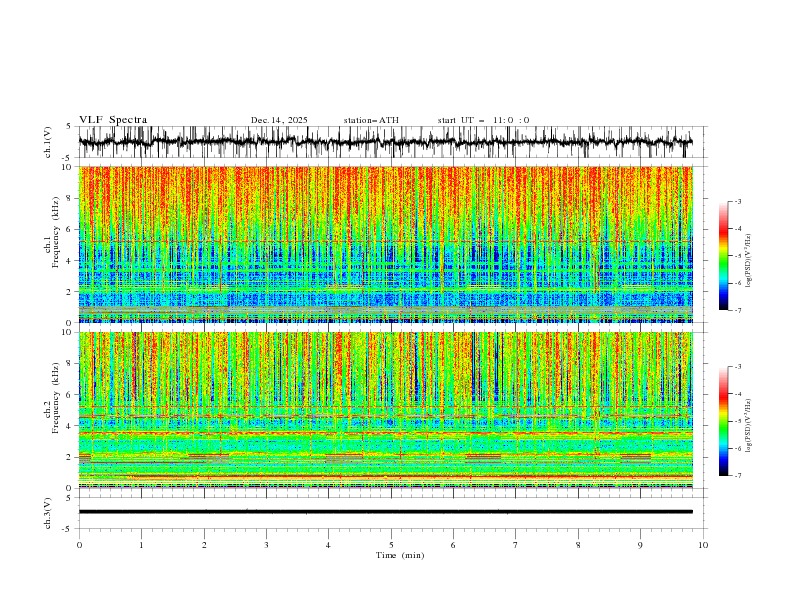
Task: Click the "5" tick on ch.1 voltage axis
Action: pyautogui.click(x=70, y=126)
